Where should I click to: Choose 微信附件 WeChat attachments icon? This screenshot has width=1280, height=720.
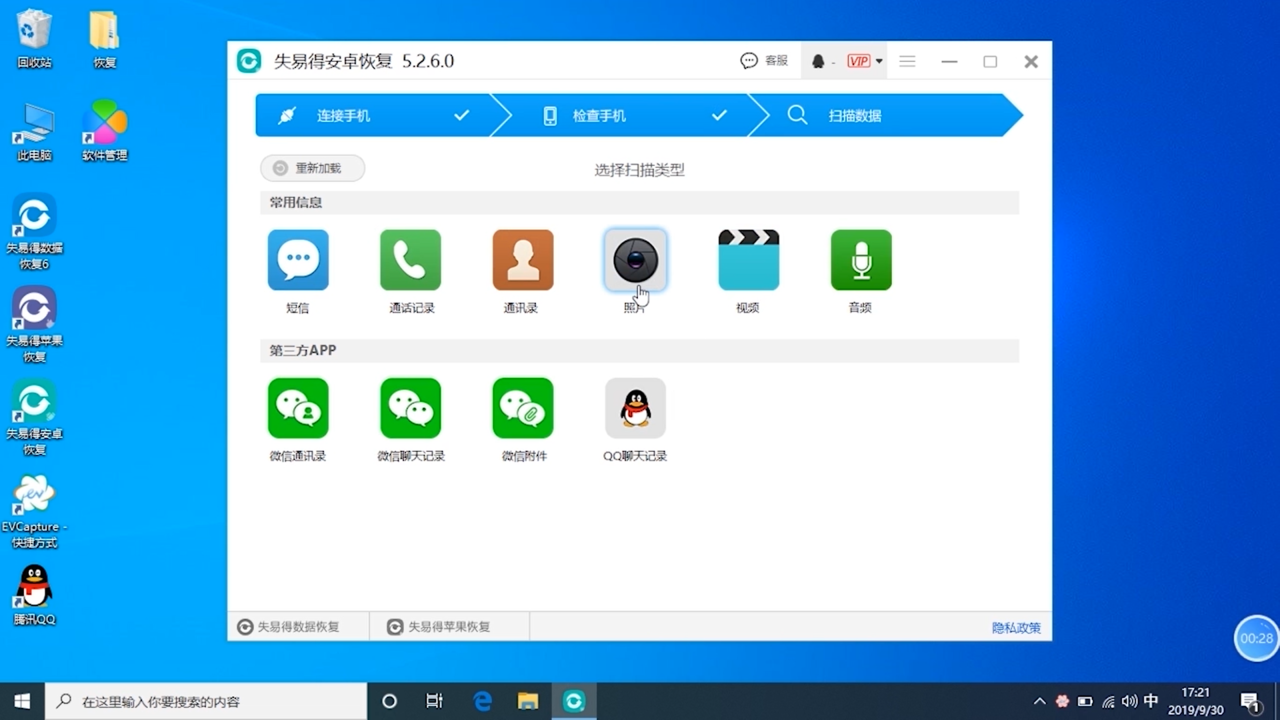(x=523, y=408)
